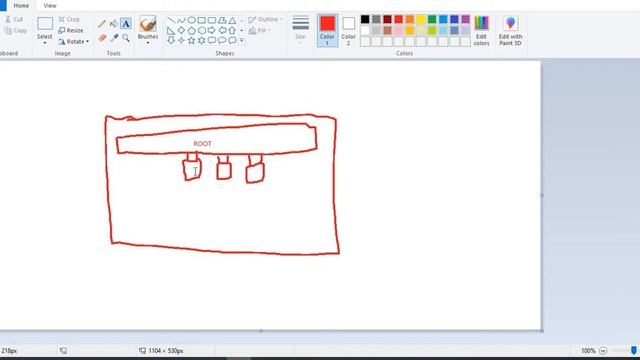Choose the Left arrow shape
This screenshot has height=360, width=640.
222,30
